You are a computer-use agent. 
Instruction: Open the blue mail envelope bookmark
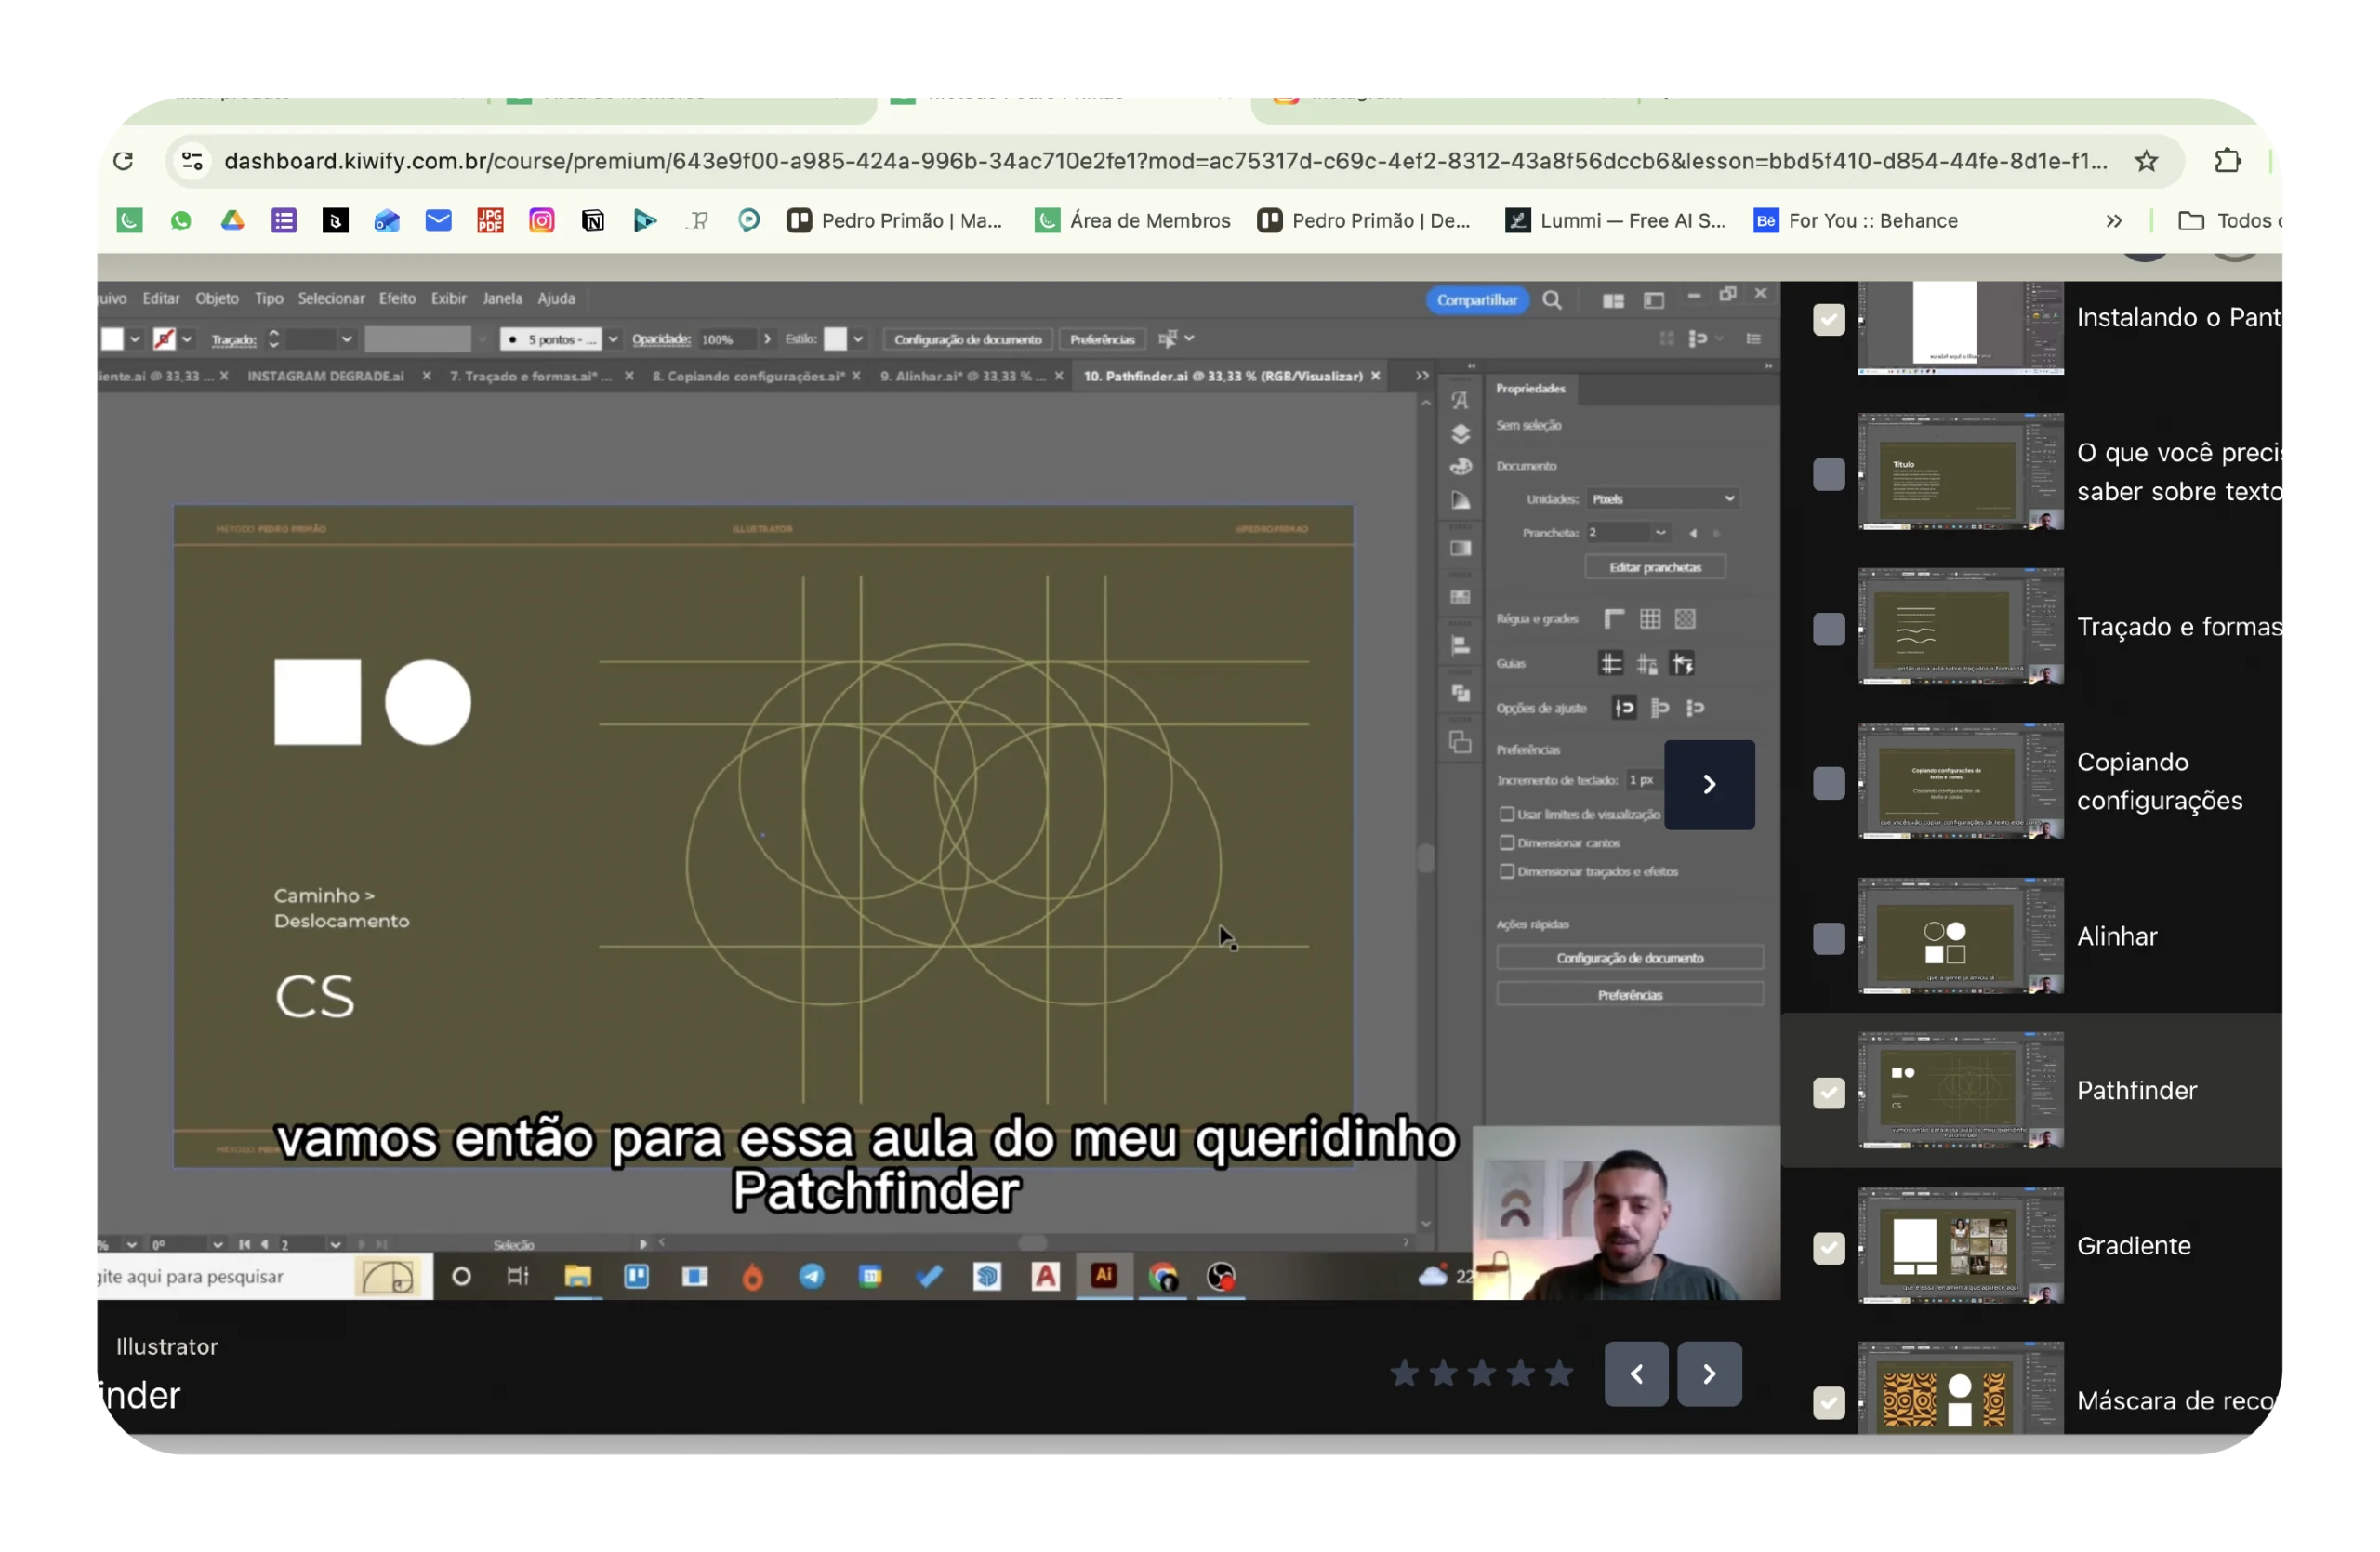(x=438, y=220)
